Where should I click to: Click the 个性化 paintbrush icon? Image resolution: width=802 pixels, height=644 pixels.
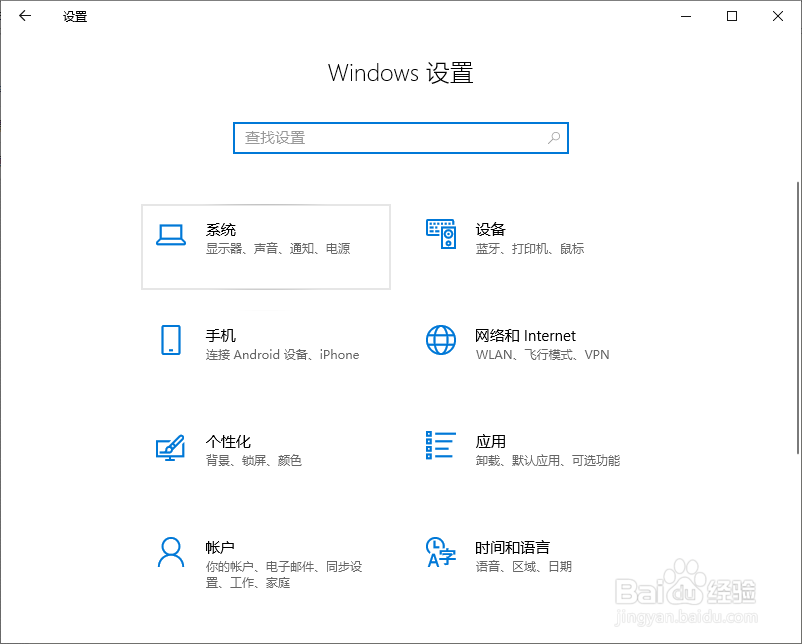coord(172,448)
